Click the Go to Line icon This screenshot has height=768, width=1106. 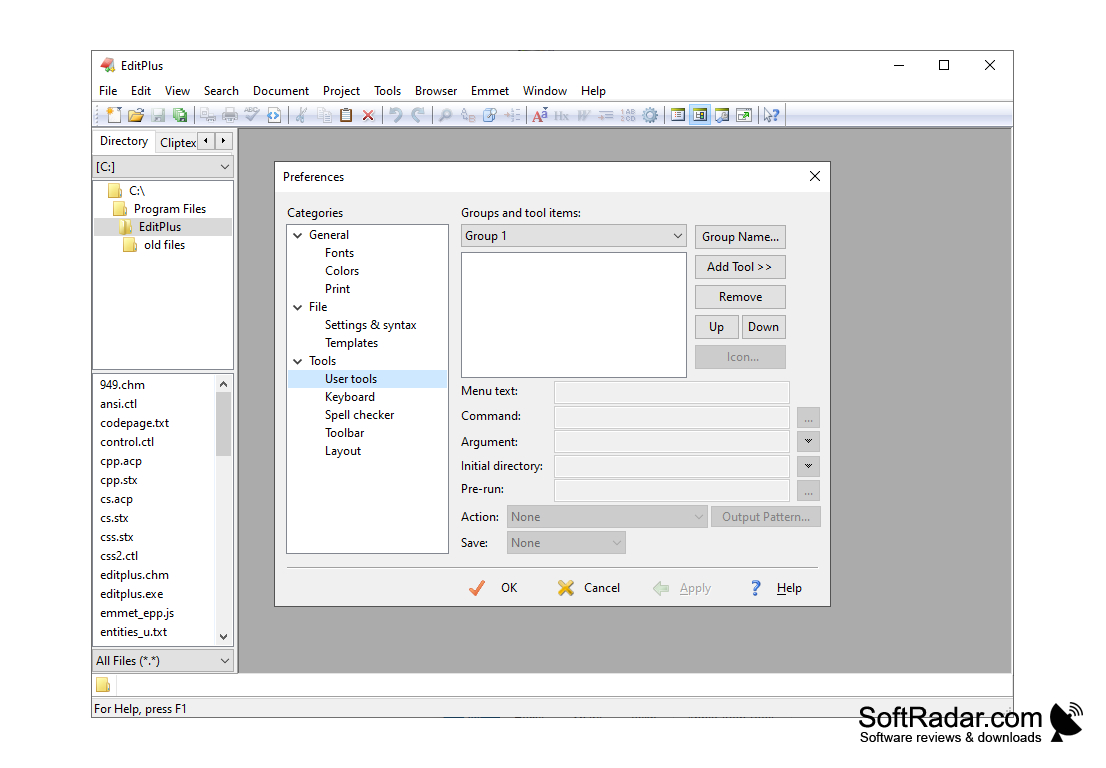(512, 115)
